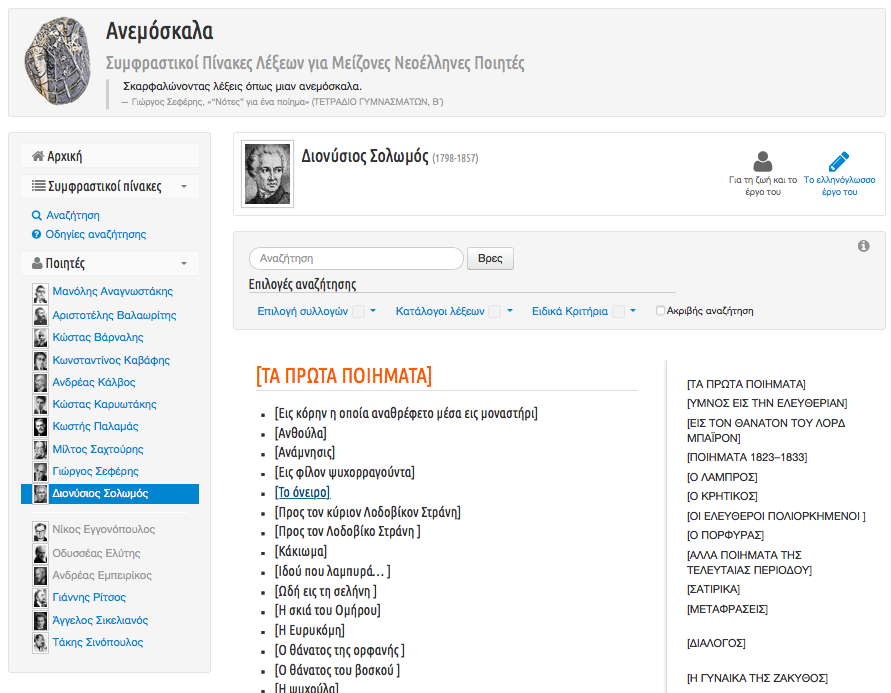This screenshot has width=891, height=693.
Task: Click the Βρες search button
Action: pos(490,258)
